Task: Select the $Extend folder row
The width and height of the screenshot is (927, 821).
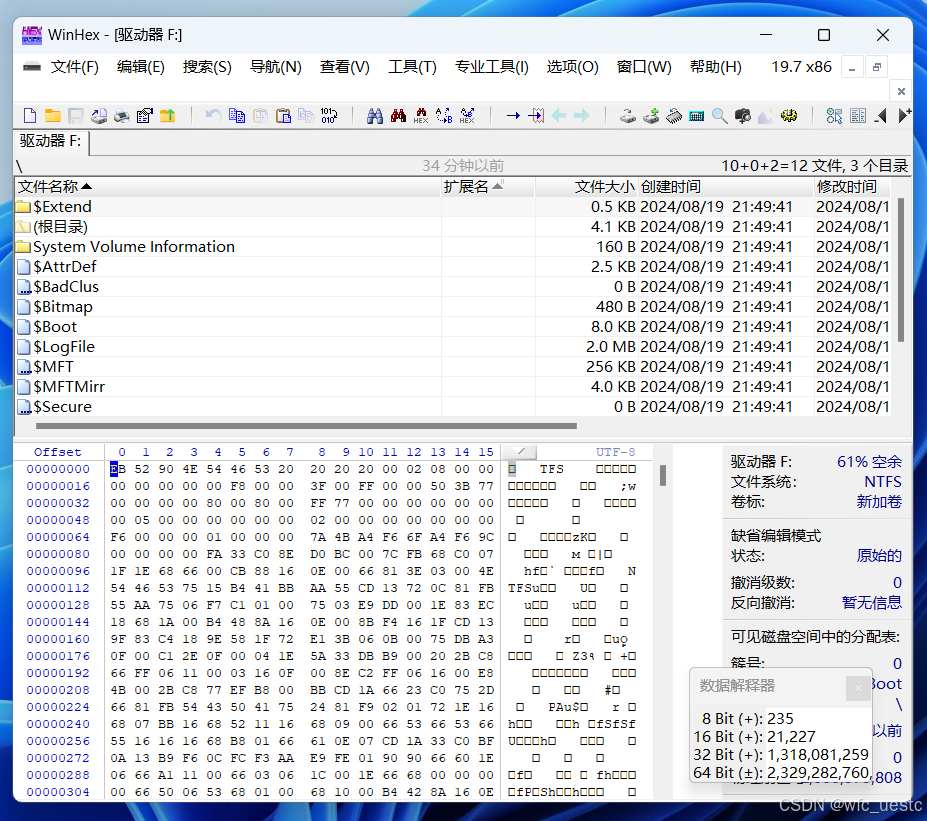Action: (452, 207)
